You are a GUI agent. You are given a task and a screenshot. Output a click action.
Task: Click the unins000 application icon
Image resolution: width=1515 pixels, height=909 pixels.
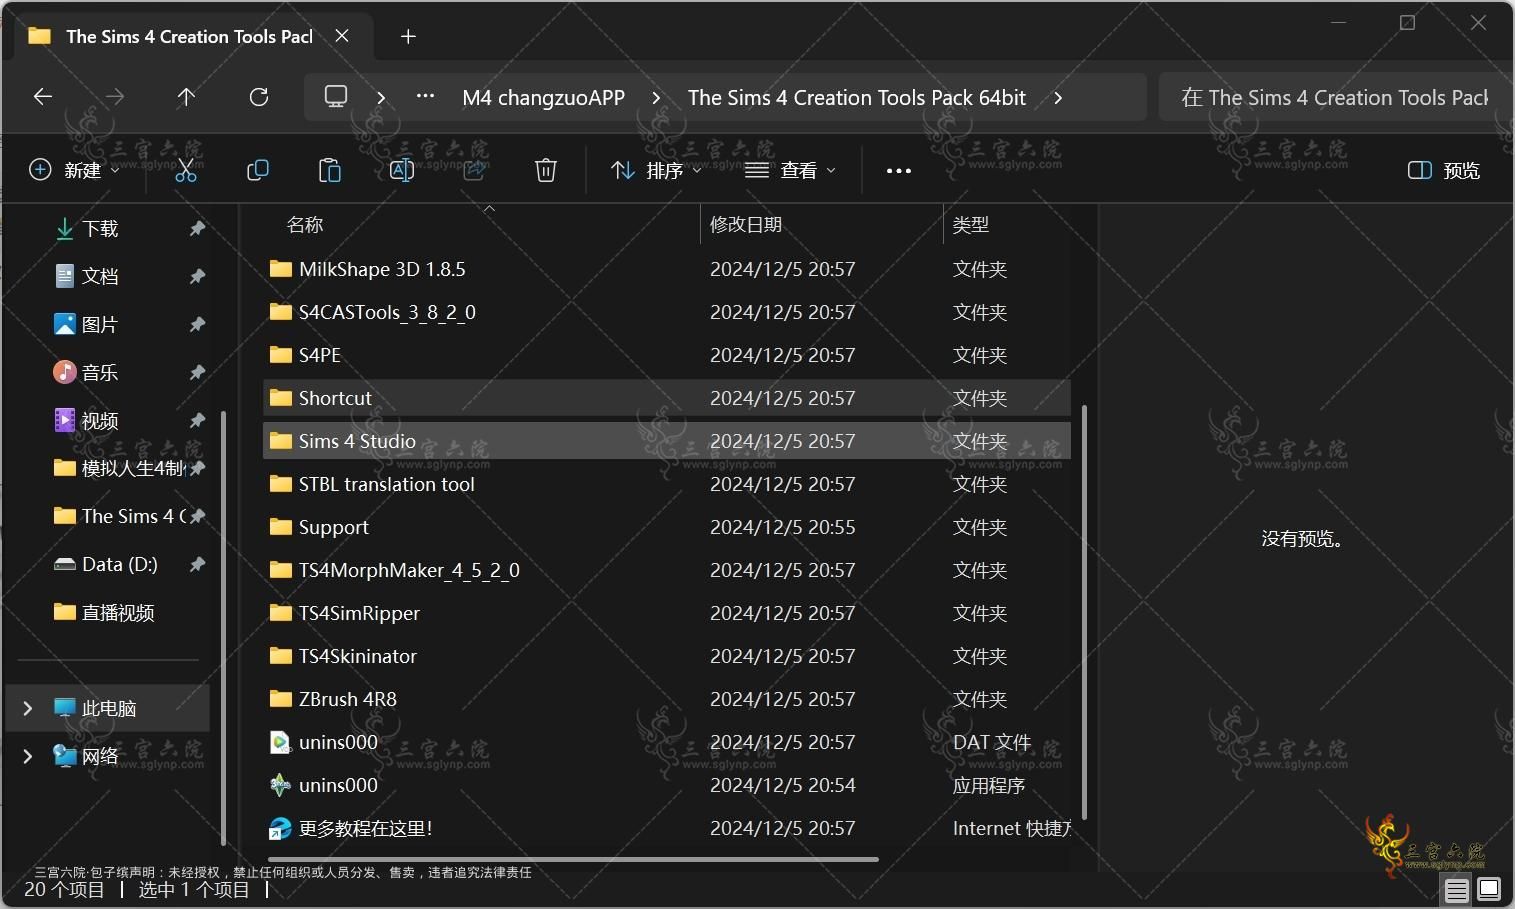coord(281,785)
